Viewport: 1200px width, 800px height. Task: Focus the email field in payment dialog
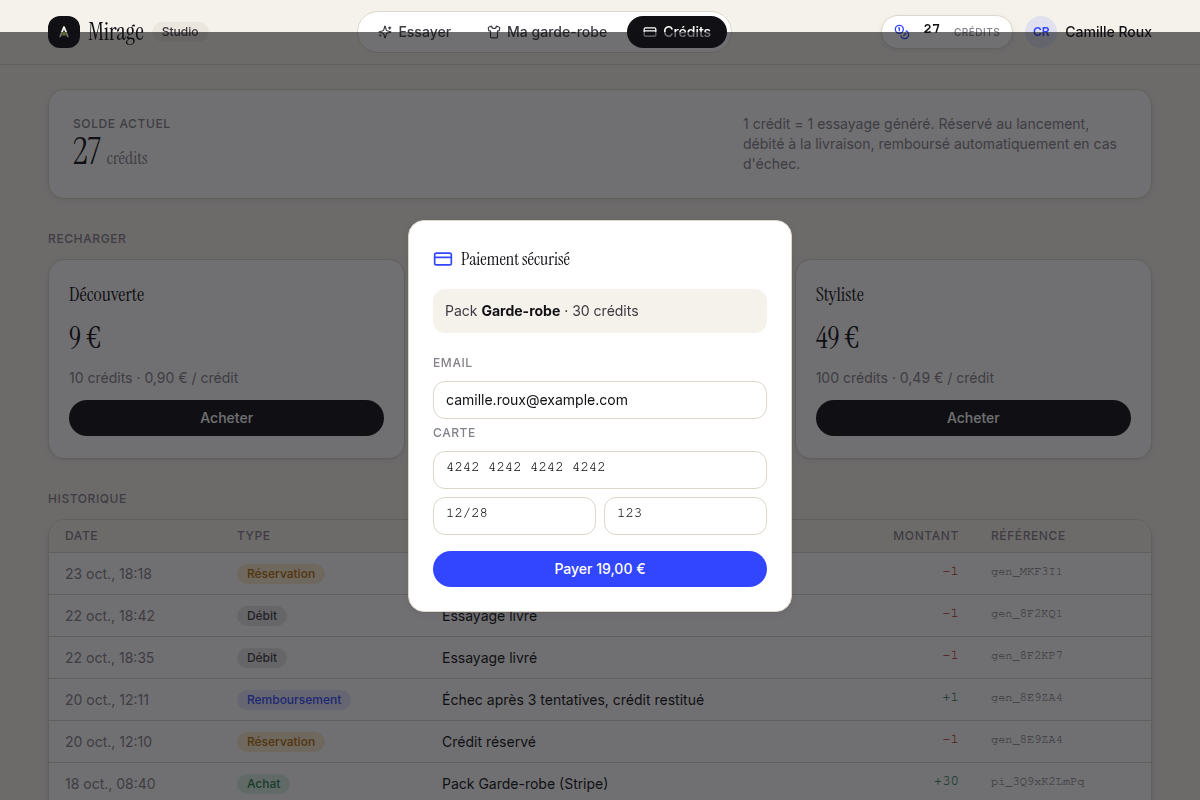(600, 400)
